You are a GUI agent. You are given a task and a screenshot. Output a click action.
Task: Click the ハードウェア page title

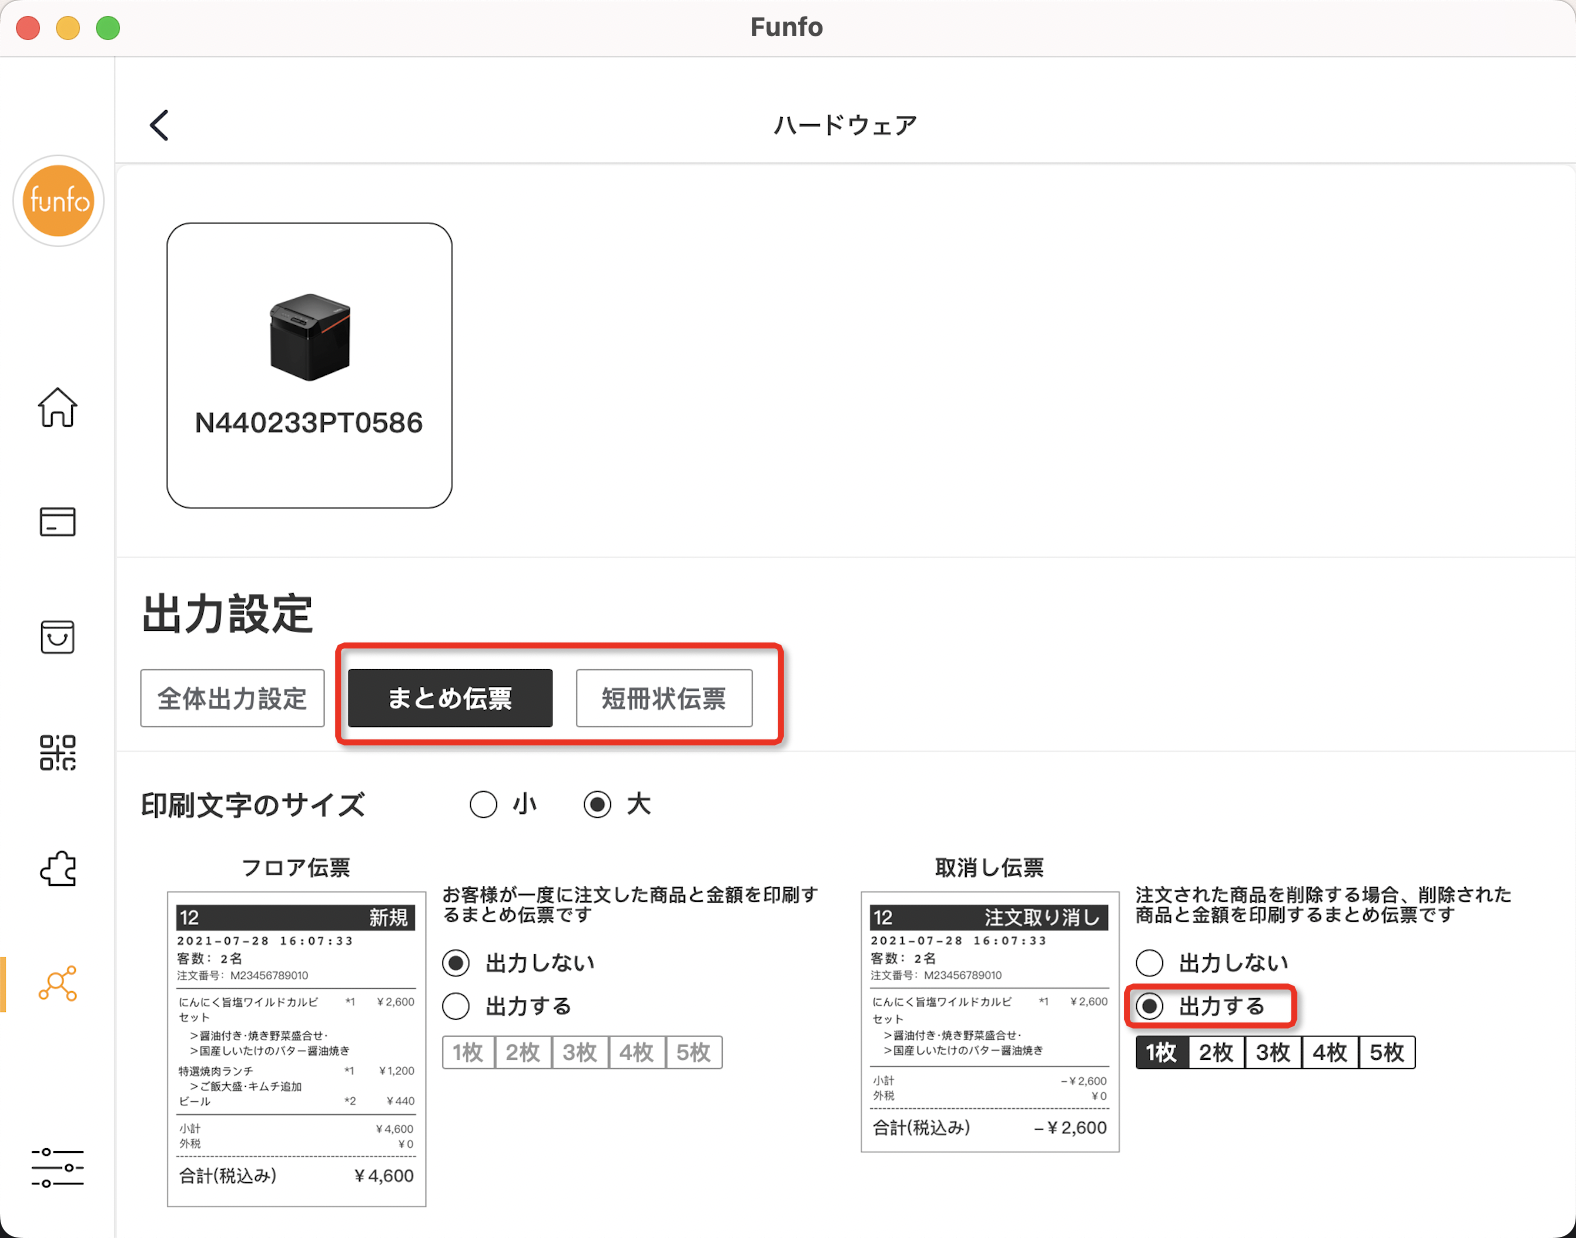845,125
